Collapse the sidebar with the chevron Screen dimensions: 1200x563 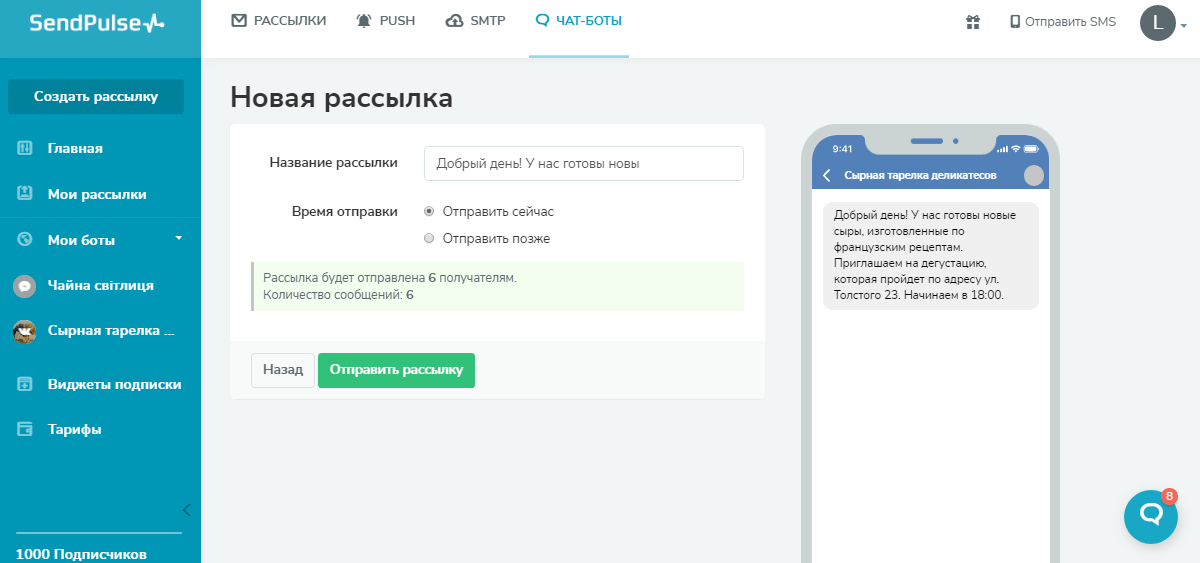click(186, 510)
